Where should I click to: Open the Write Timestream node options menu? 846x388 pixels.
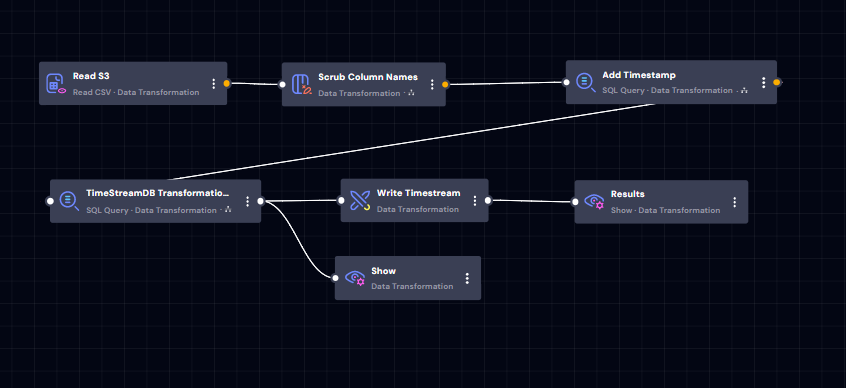pyautogui.click(x=475, y=200)
